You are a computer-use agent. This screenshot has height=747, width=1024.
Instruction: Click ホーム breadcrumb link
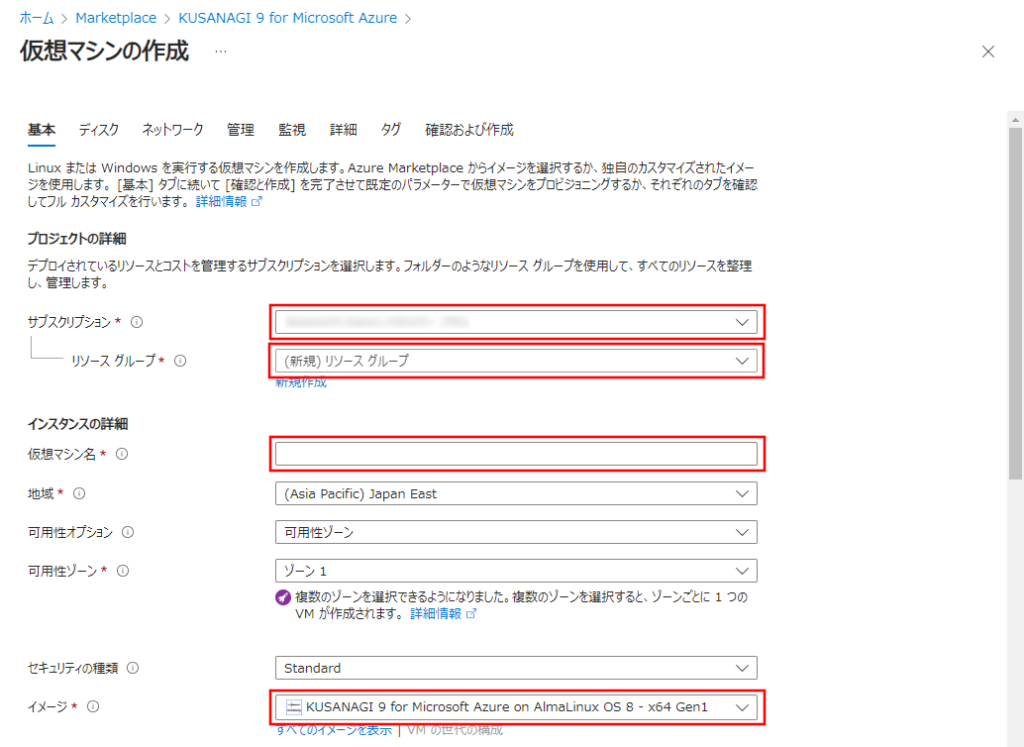coord(37,18)
